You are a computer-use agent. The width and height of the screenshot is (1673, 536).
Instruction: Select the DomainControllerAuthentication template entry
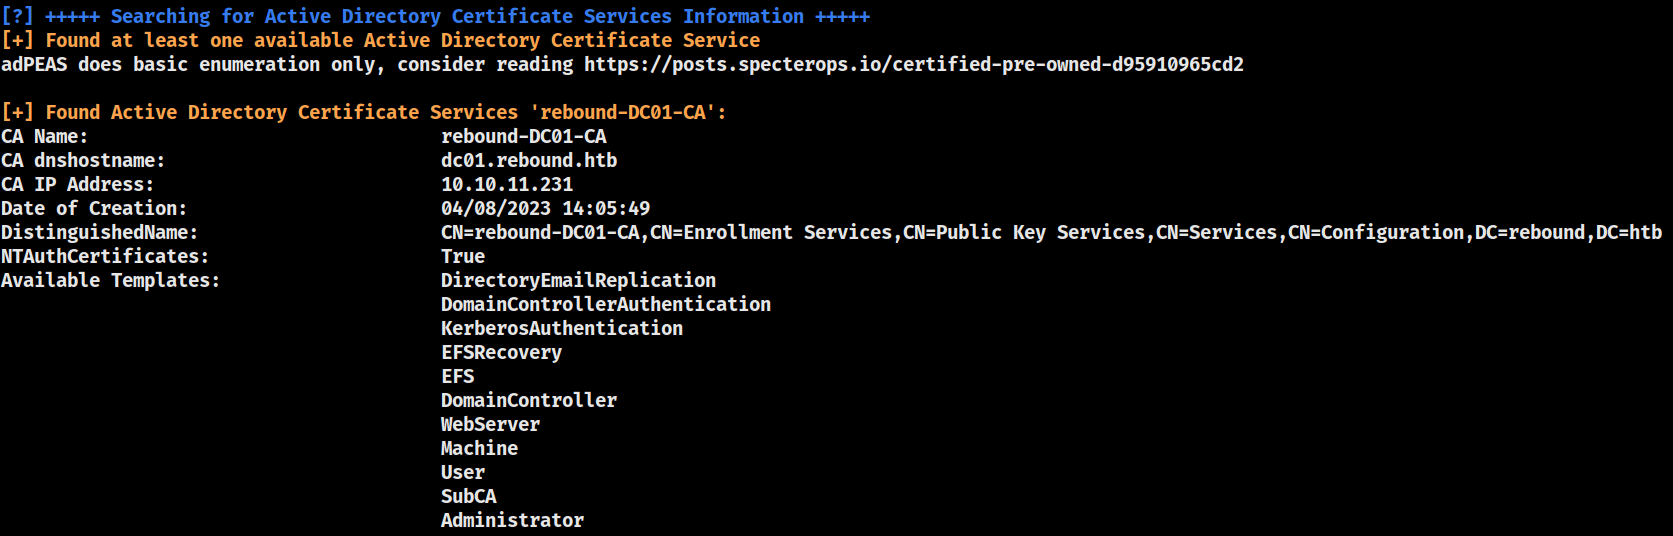[606, 305]
